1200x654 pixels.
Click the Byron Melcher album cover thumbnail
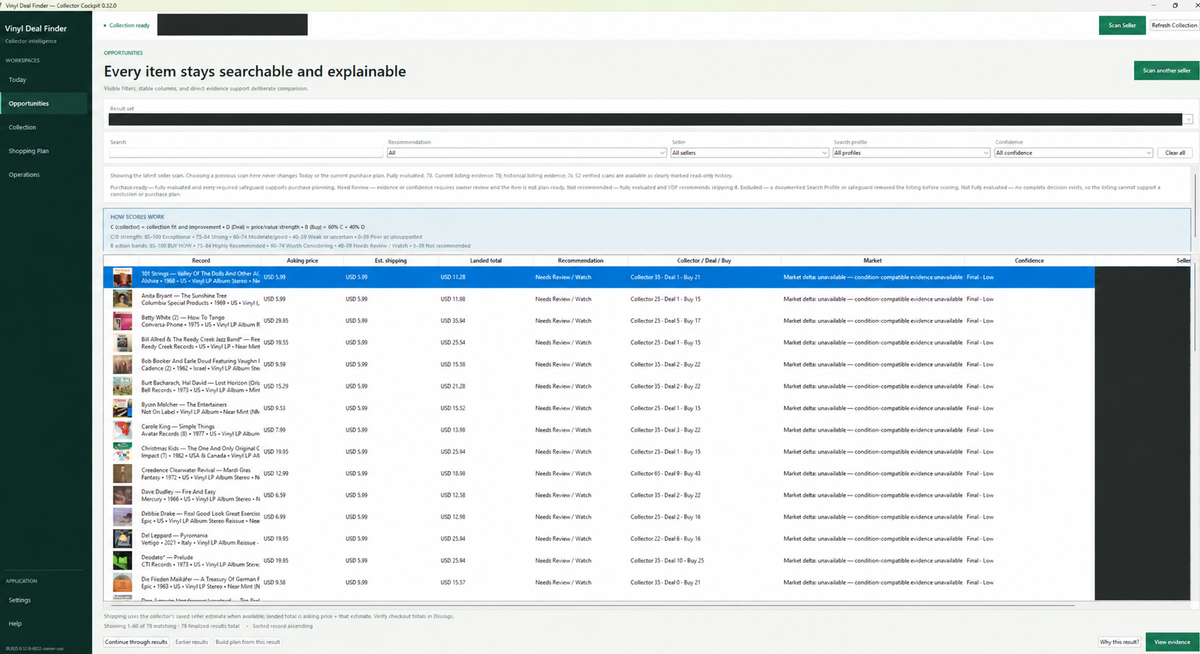tap(123, 408)
